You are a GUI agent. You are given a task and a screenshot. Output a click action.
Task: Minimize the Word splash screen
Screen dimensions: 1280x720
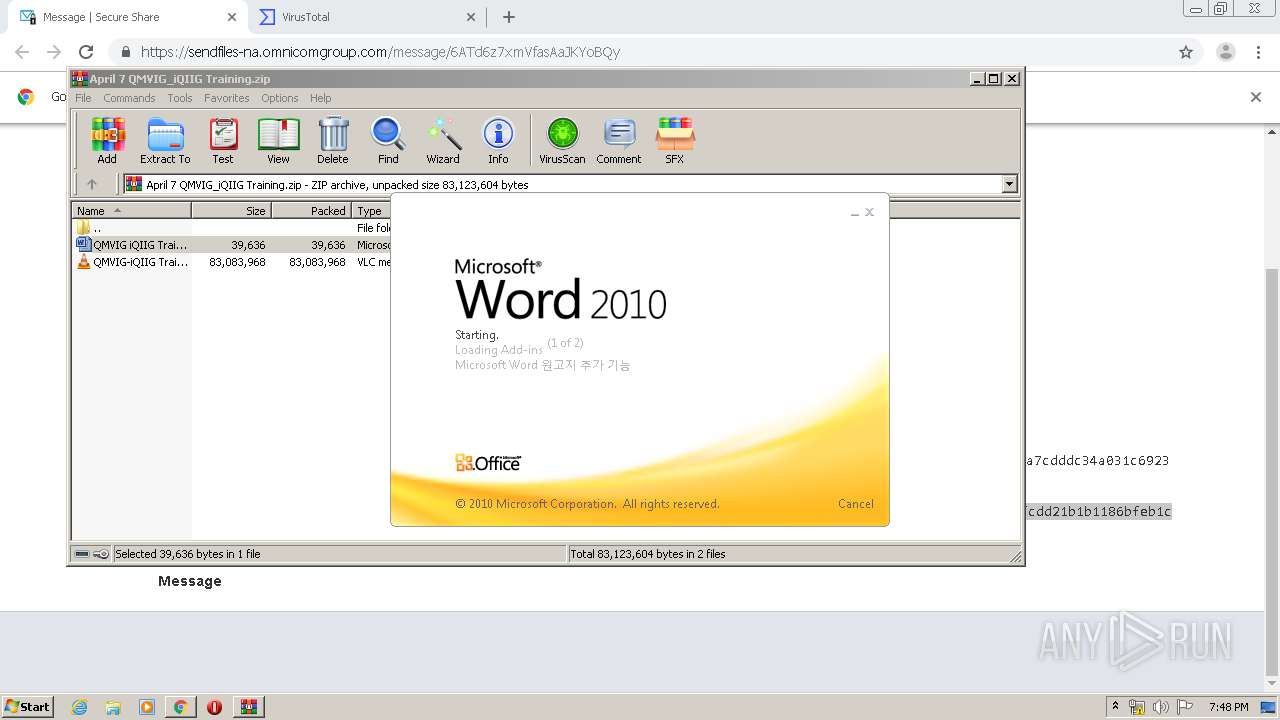[855, 213]
